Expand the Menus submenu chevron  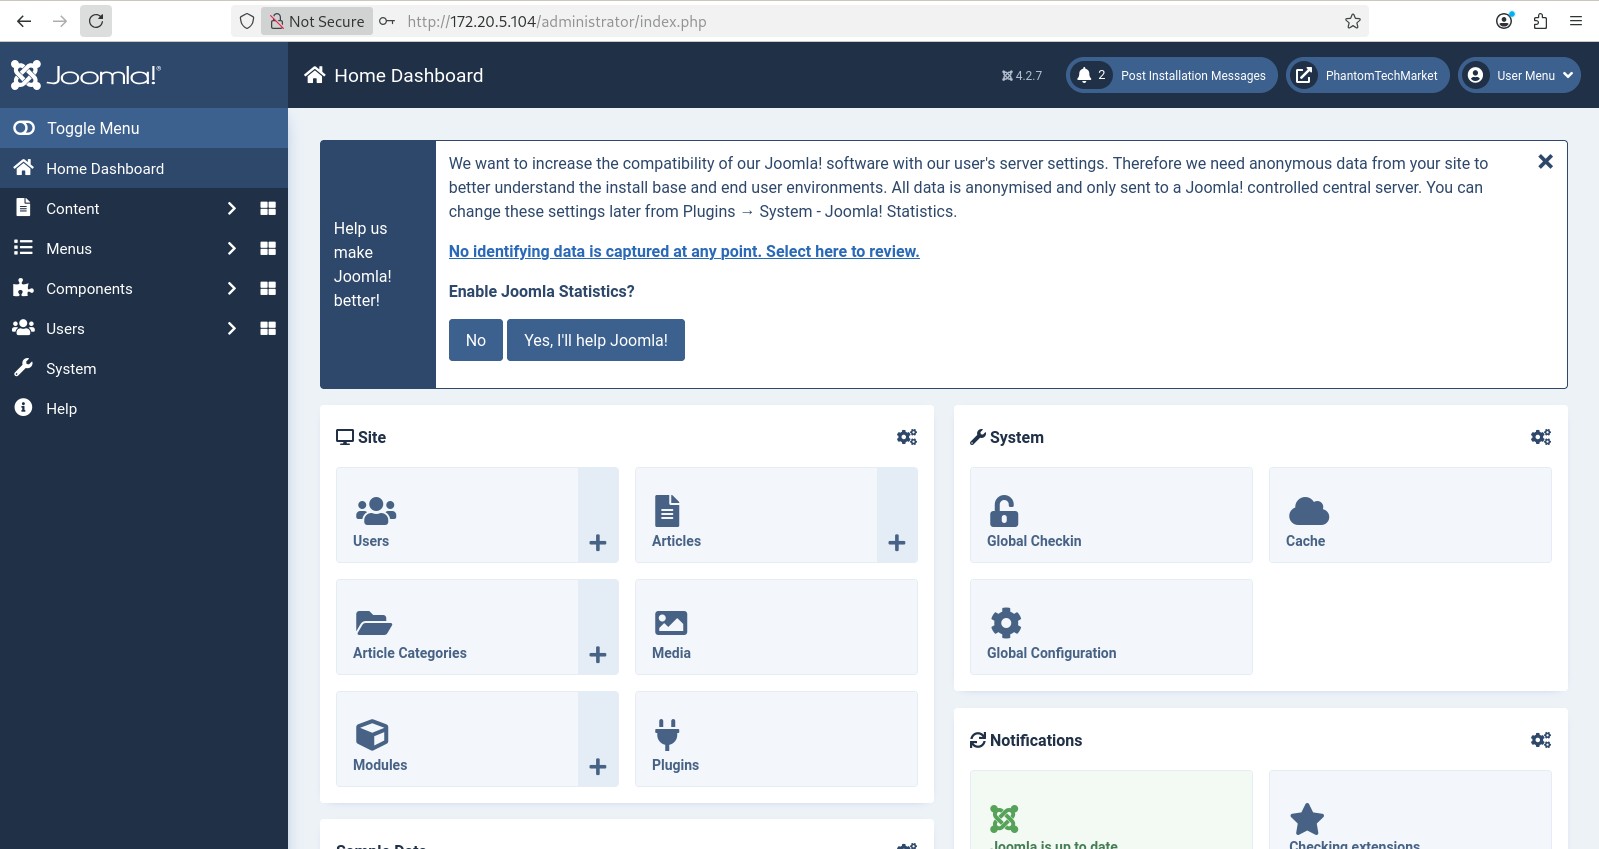231,248
